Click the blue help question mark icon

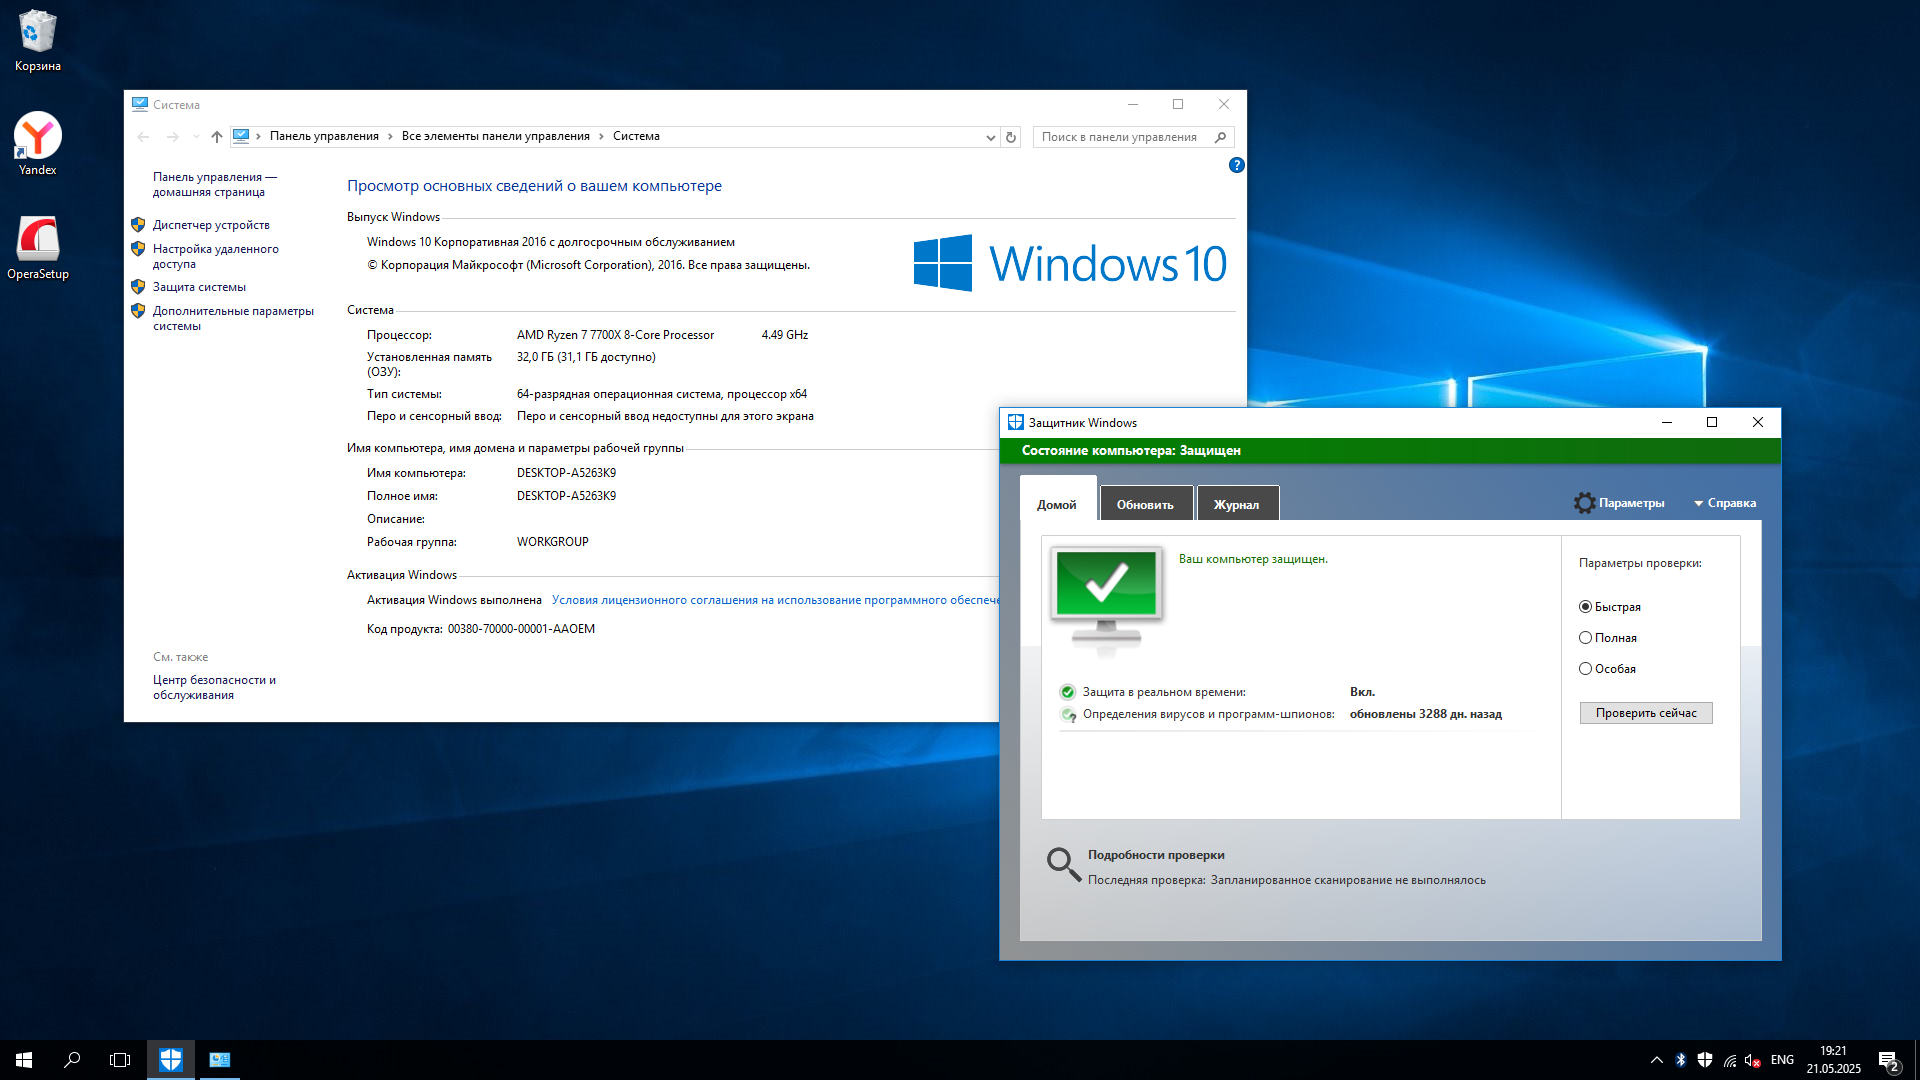[1236, 165]
